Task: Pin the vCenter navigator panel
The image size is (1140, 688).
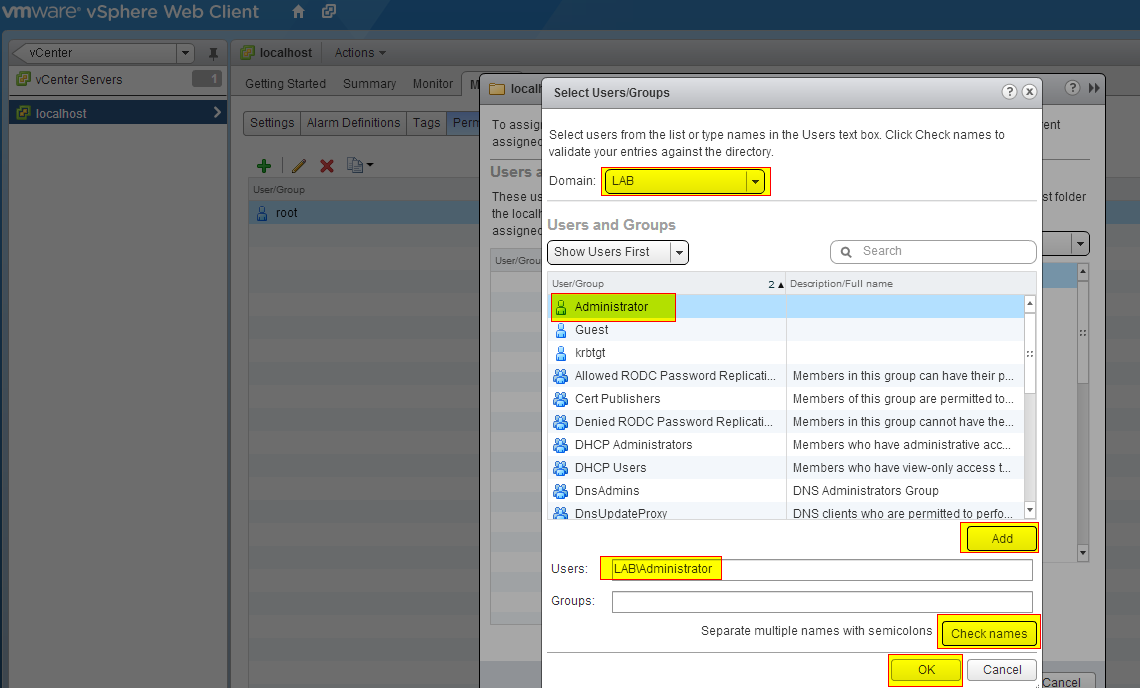Action: pos(213,53)
